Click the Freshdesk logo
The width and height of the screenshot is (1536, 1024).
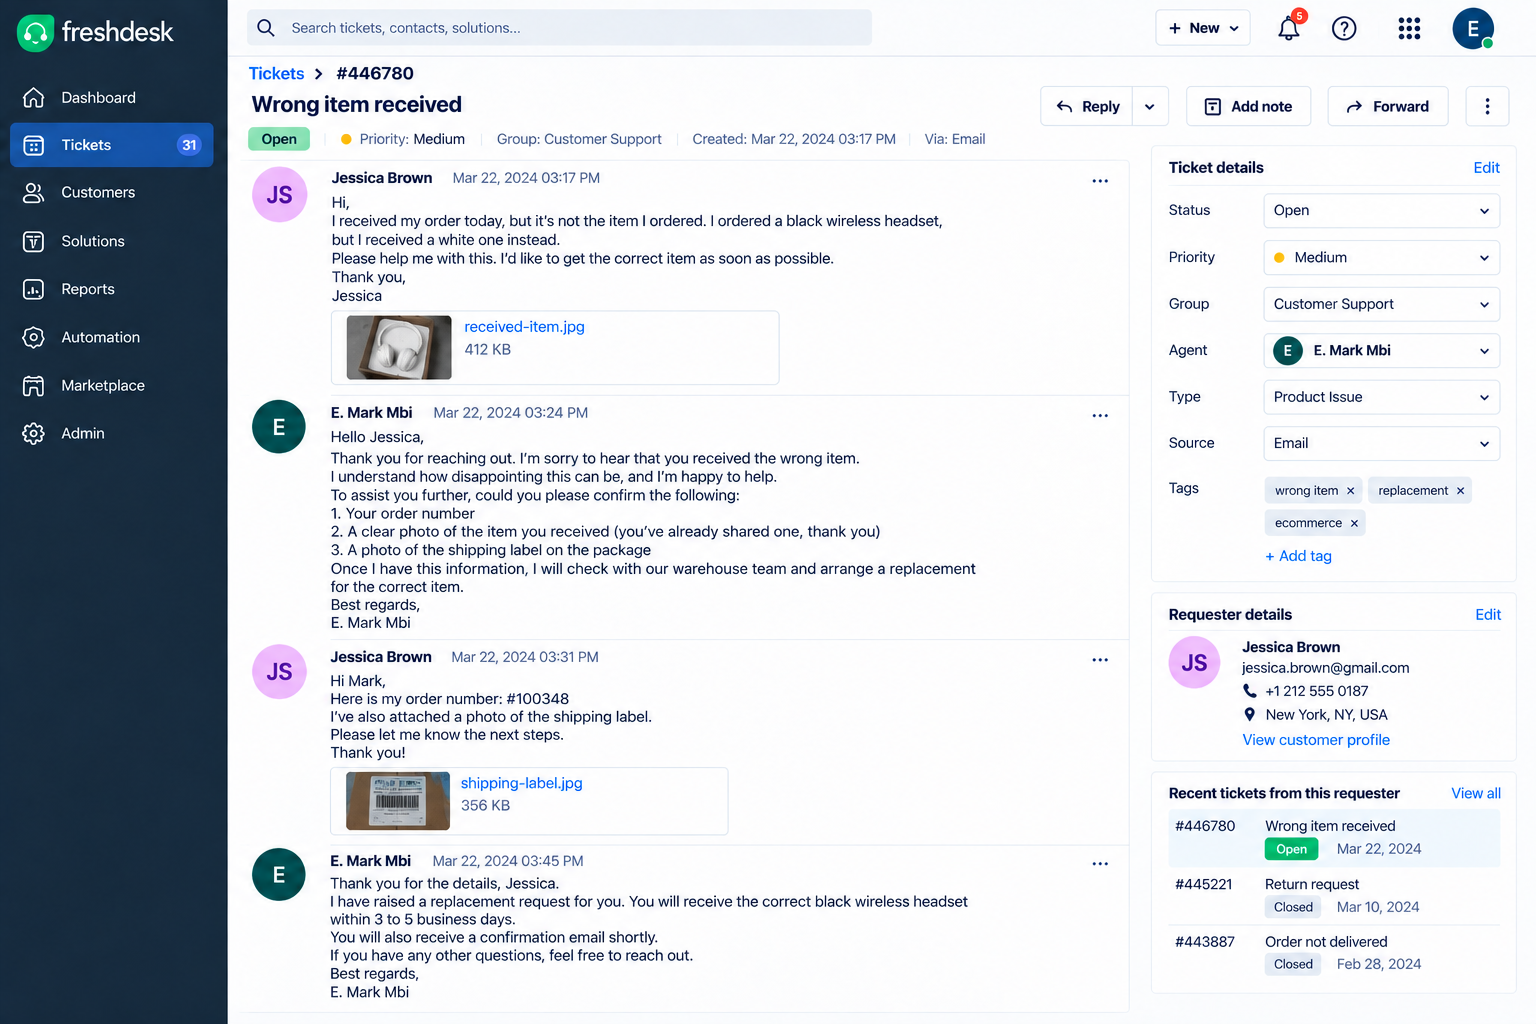tap(96, 32)
